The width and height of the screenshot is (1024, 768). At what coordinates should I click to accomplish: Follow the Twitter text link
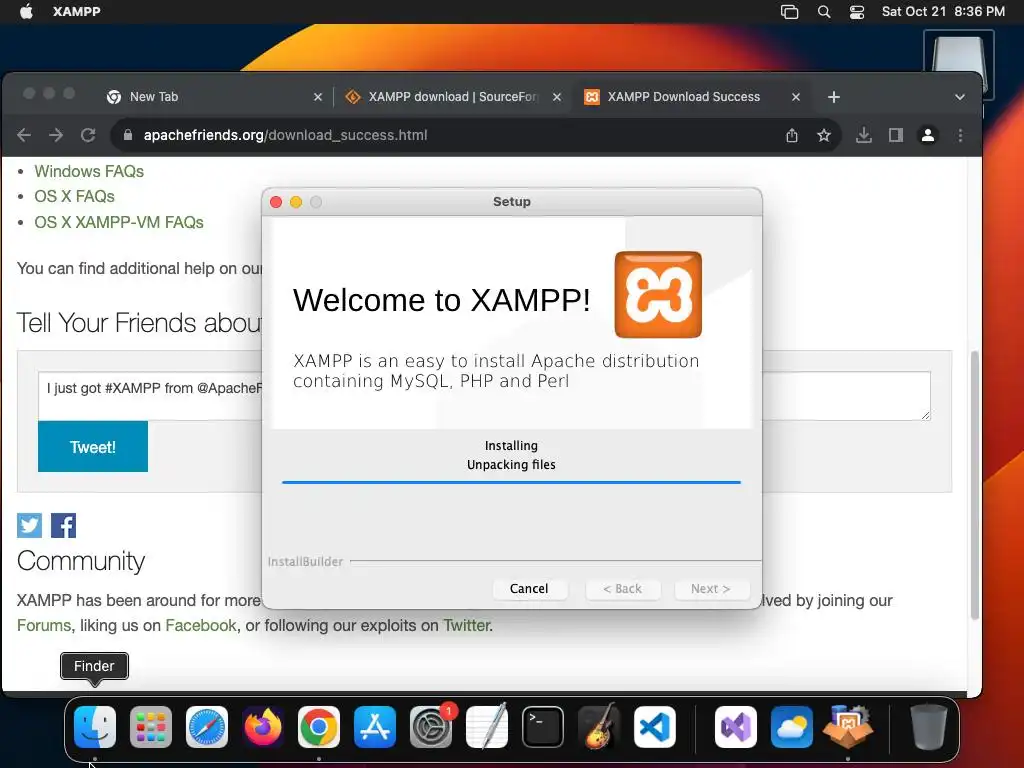466,626
